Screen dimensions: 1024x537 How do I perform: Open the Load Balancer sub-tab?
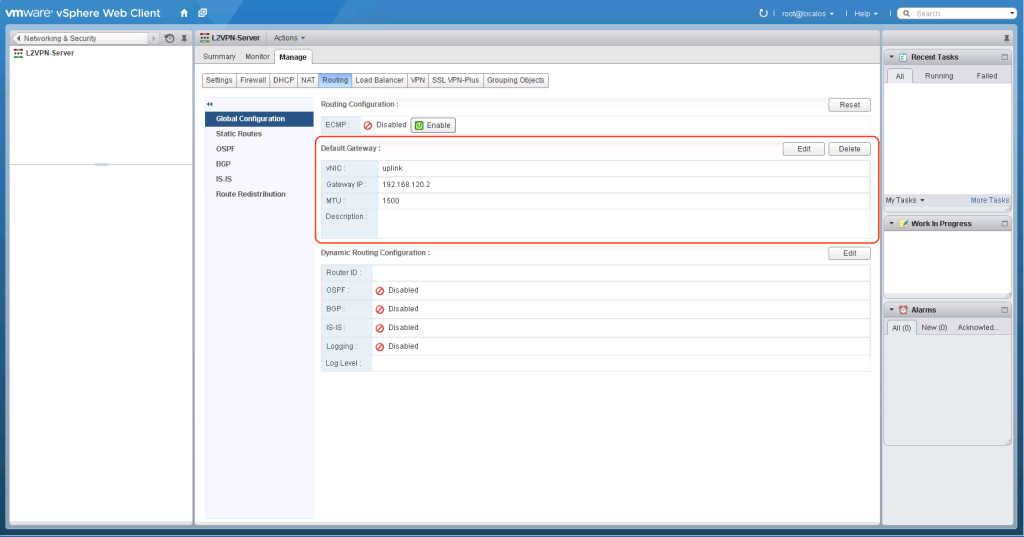coord(379,80)
